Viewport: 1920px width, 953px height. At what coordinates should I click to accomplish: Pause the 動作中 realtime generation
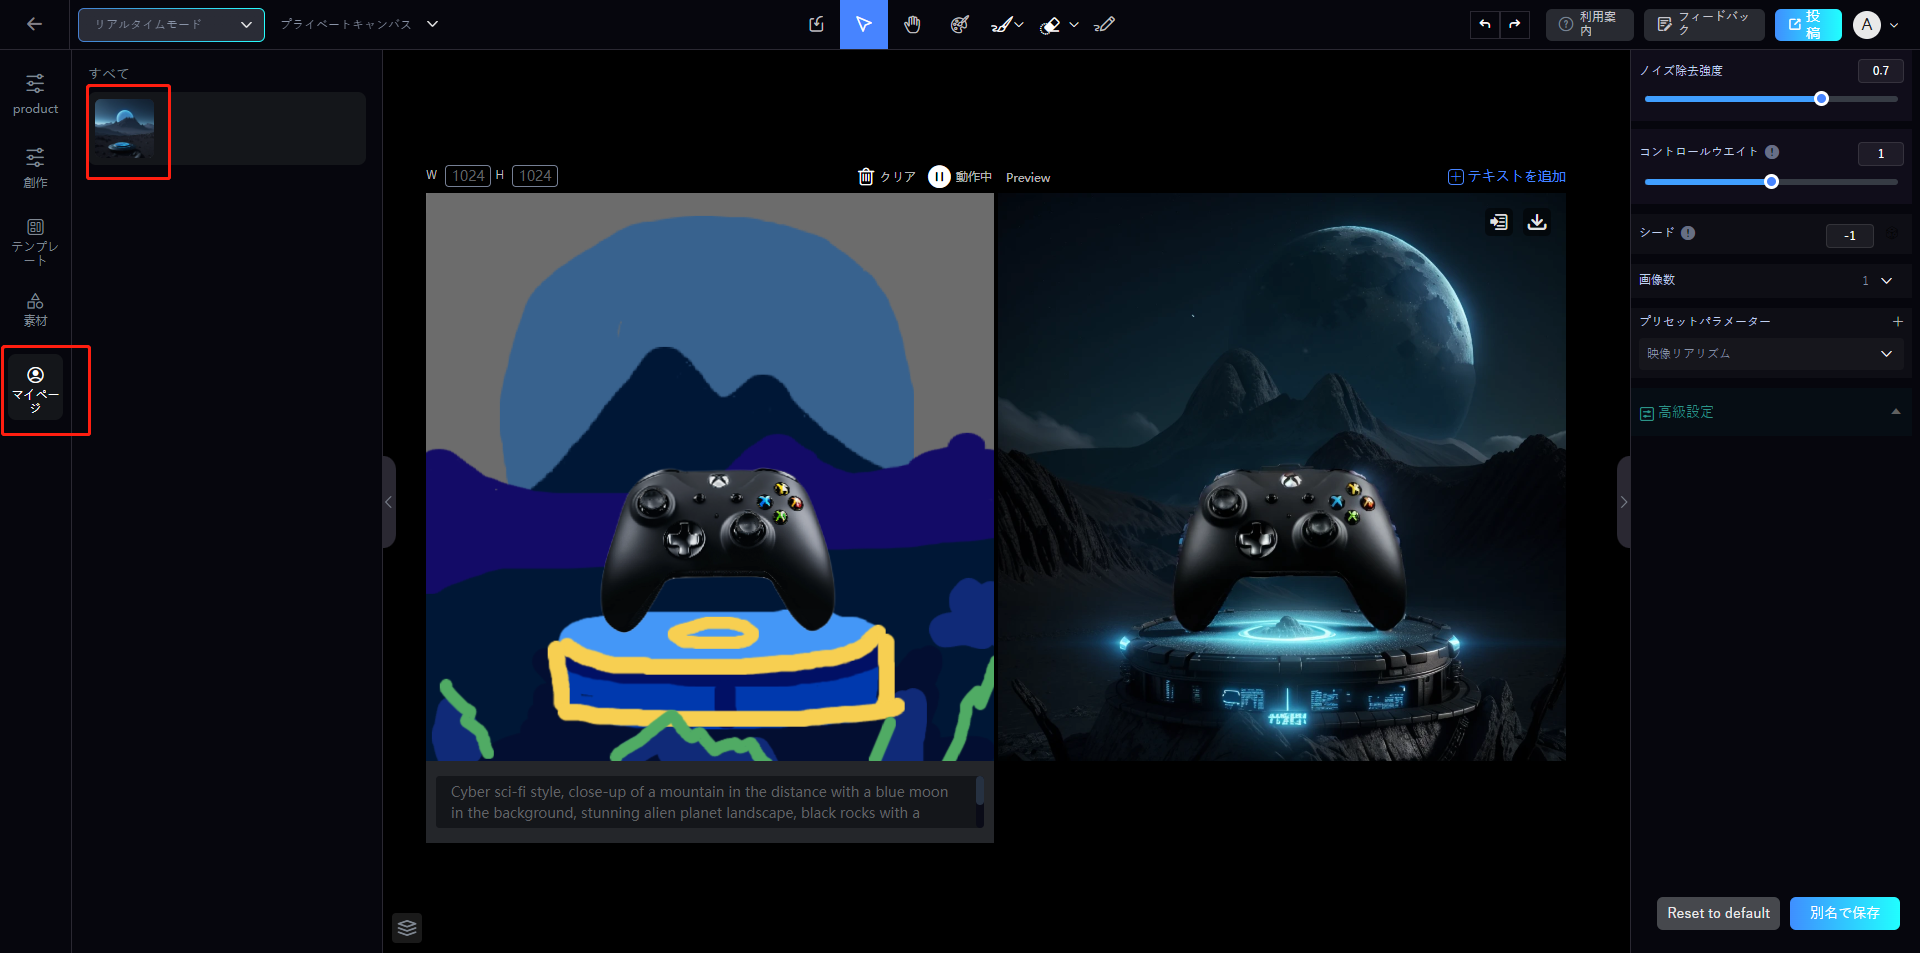point(939,177)
